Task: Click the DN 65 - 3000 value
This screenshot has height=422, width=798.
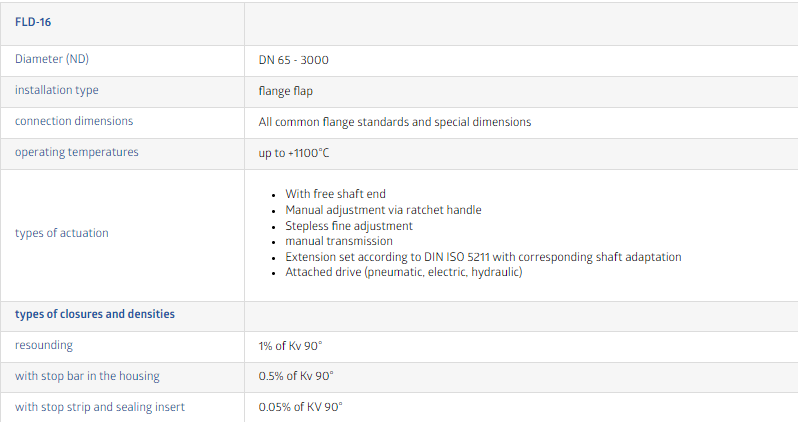Action: click(x=293, y=60)
